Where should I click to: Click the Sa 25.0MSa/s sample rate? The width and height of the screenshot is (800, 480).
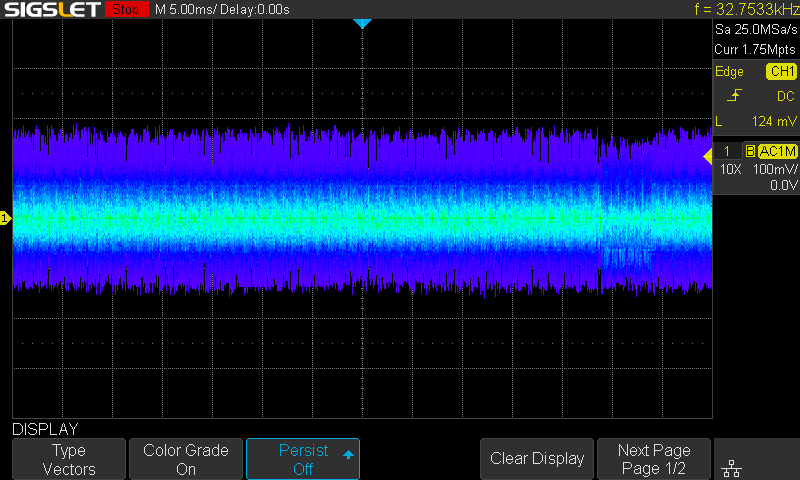(x=756, y=30)
